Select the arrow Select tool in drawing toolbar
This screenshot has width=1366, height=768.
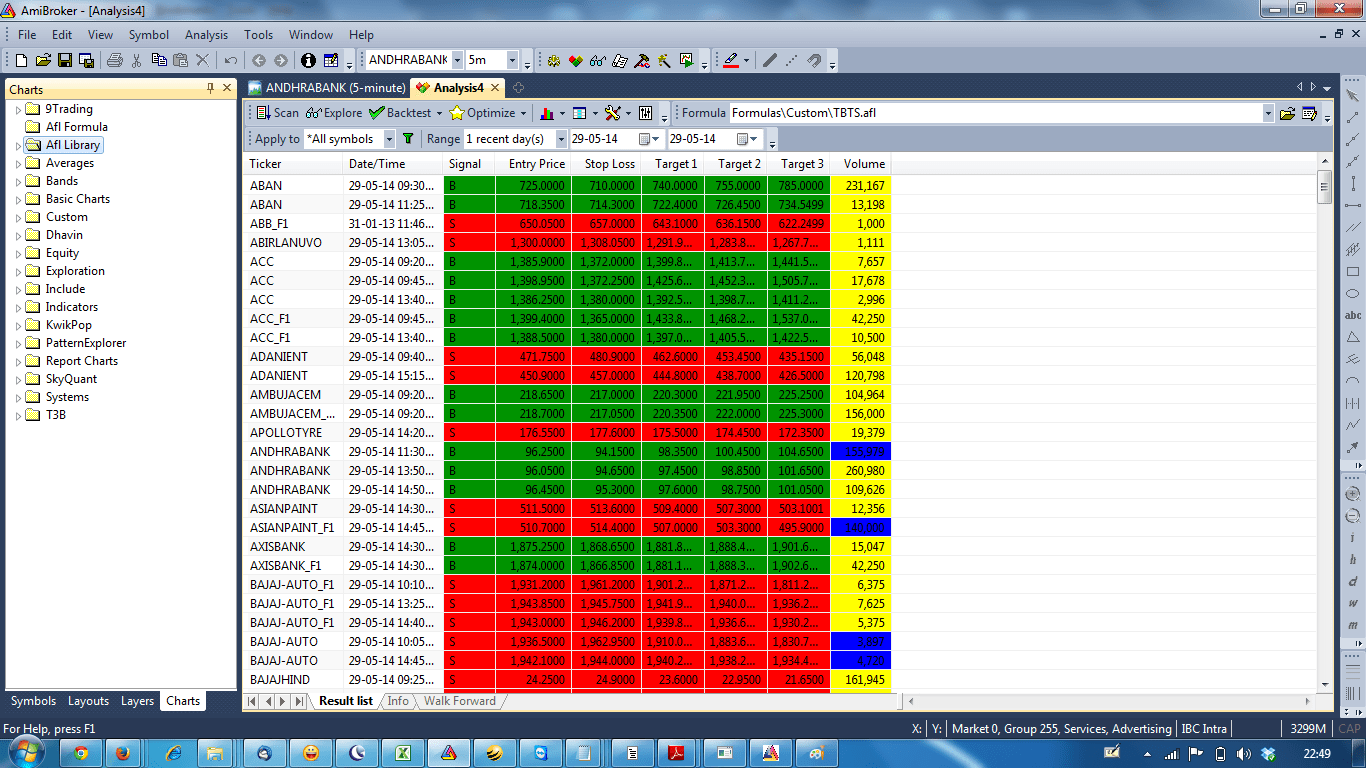[1352, 96]
